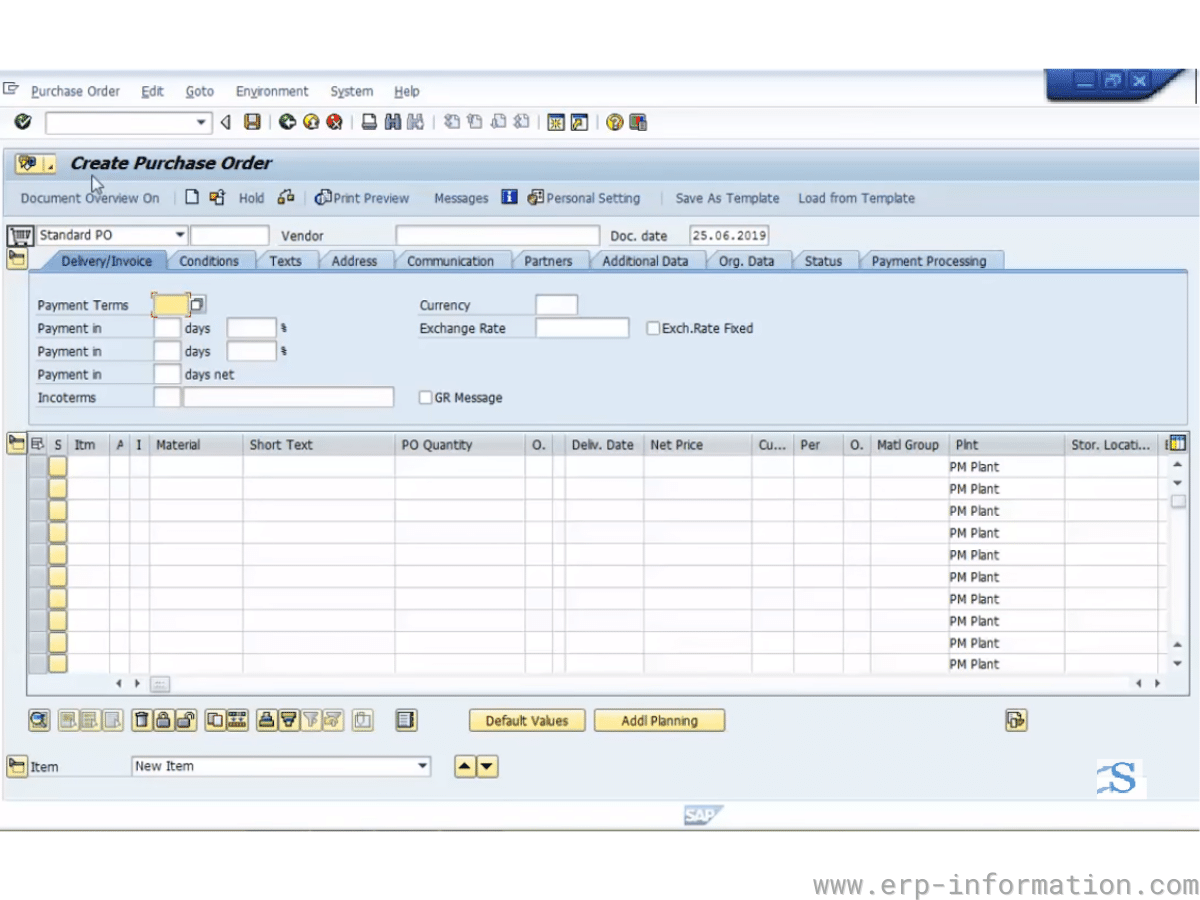1200x900 pixels.
Task: Click the yellow Help question mark icon
Action: pyautogui.click(x=615, y=122)
